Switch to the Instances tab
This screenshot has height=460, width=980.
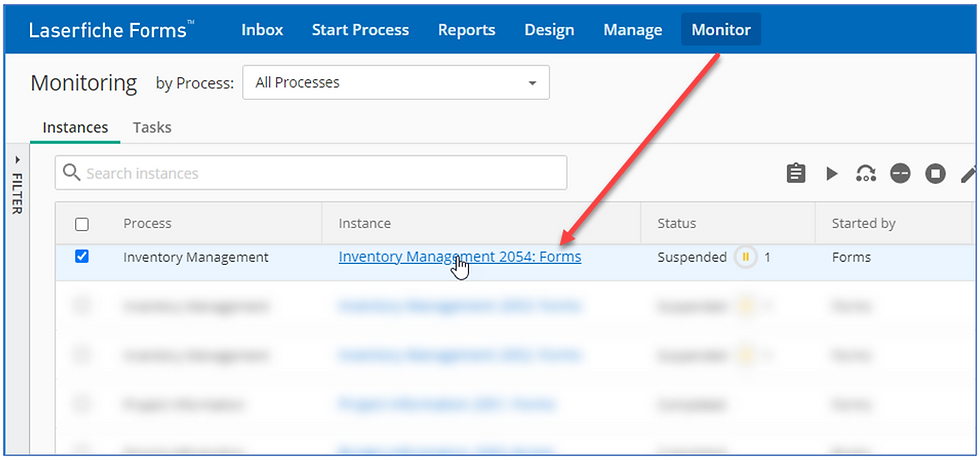pos(75,128)
